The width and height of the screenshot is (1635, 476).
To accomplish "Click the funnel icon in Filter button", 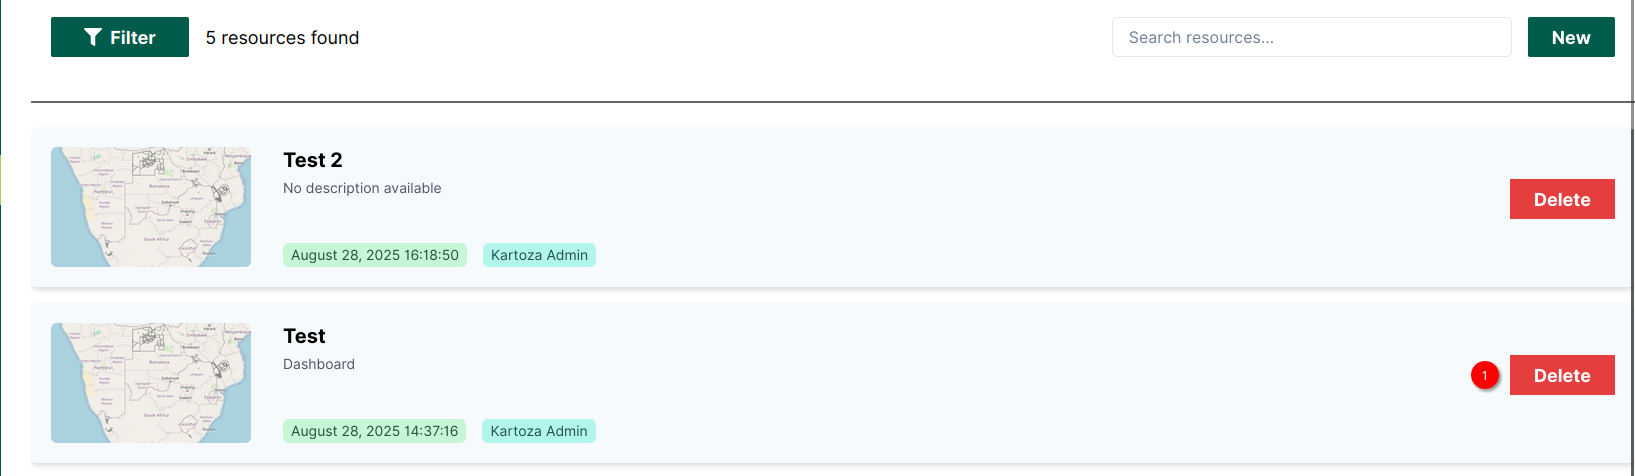I will click(93, 37).
